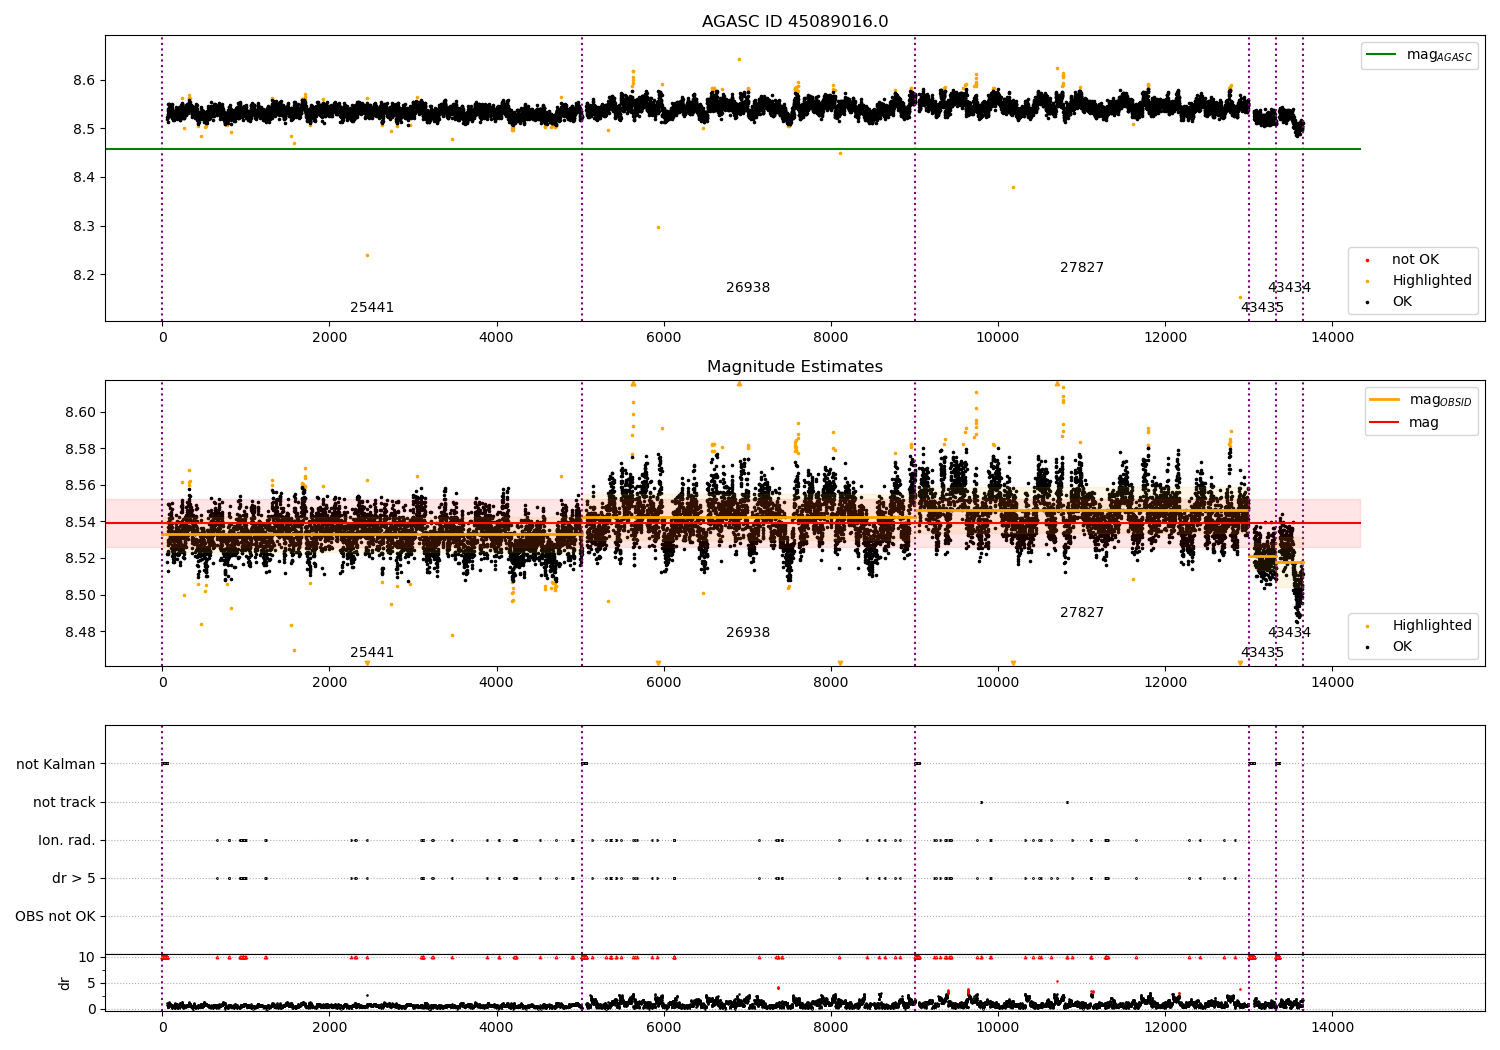The width and height of the screenshot is (1500, 1050).
Task: Click OBSID label 27827 in the top plot
Action: tap(1082, 268)
